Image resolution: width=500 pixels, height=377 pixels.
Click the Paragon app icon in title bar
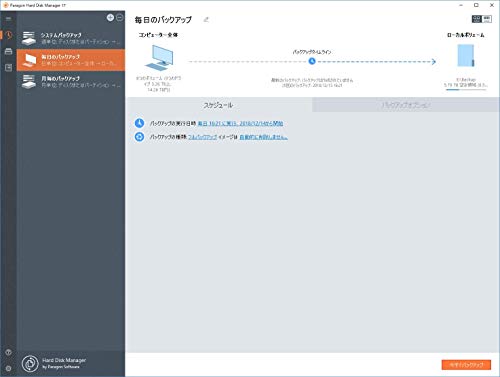[x=5, y=5]
